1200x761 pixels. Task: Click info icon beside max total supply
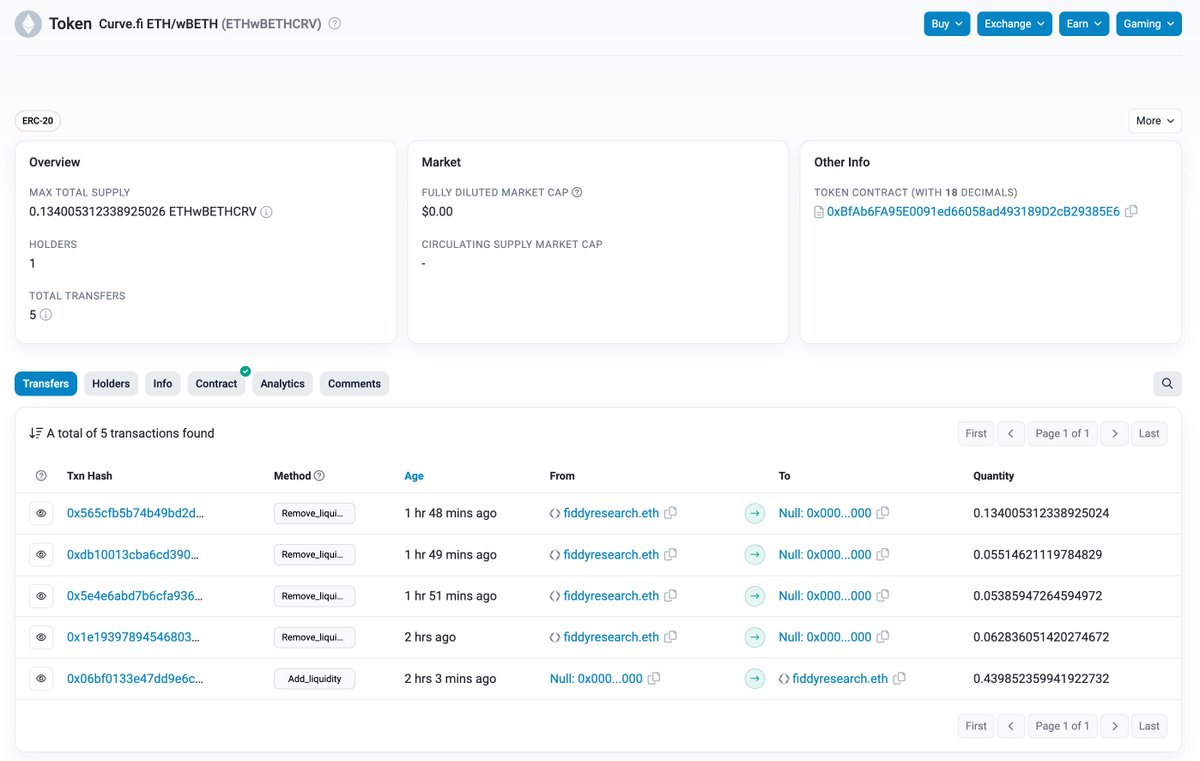pos(267,212)
